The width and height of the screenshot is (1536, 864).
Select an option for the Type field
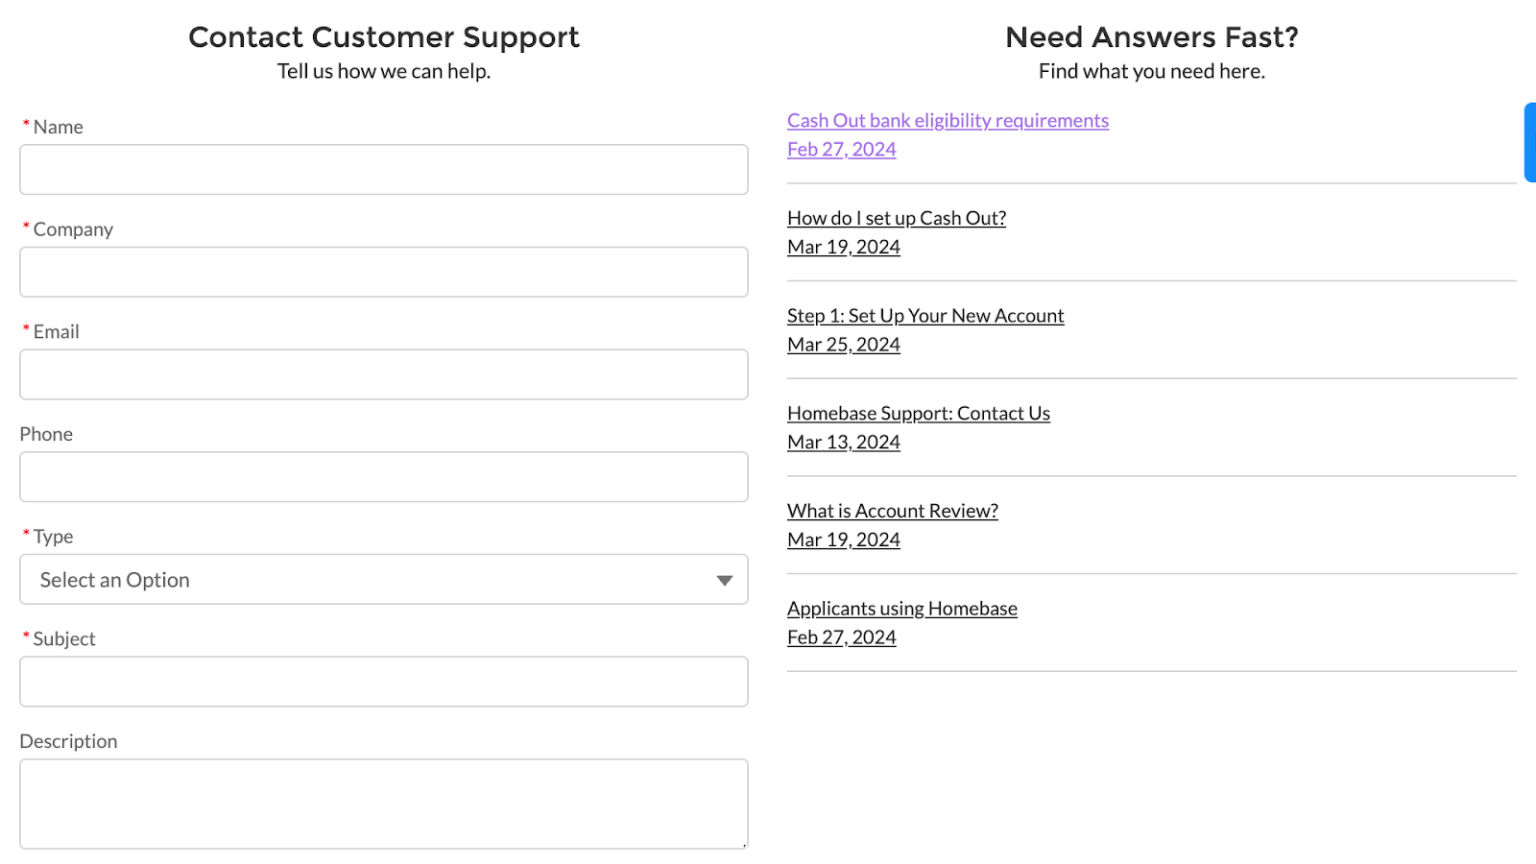pyautogui.click(x=384, y=579)
